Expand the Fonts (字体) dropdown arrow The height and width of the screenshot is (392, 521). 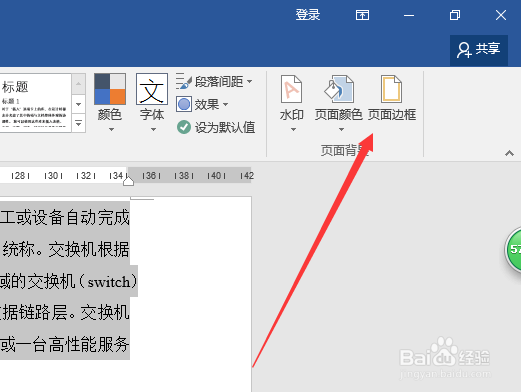(x=153, y=129)
